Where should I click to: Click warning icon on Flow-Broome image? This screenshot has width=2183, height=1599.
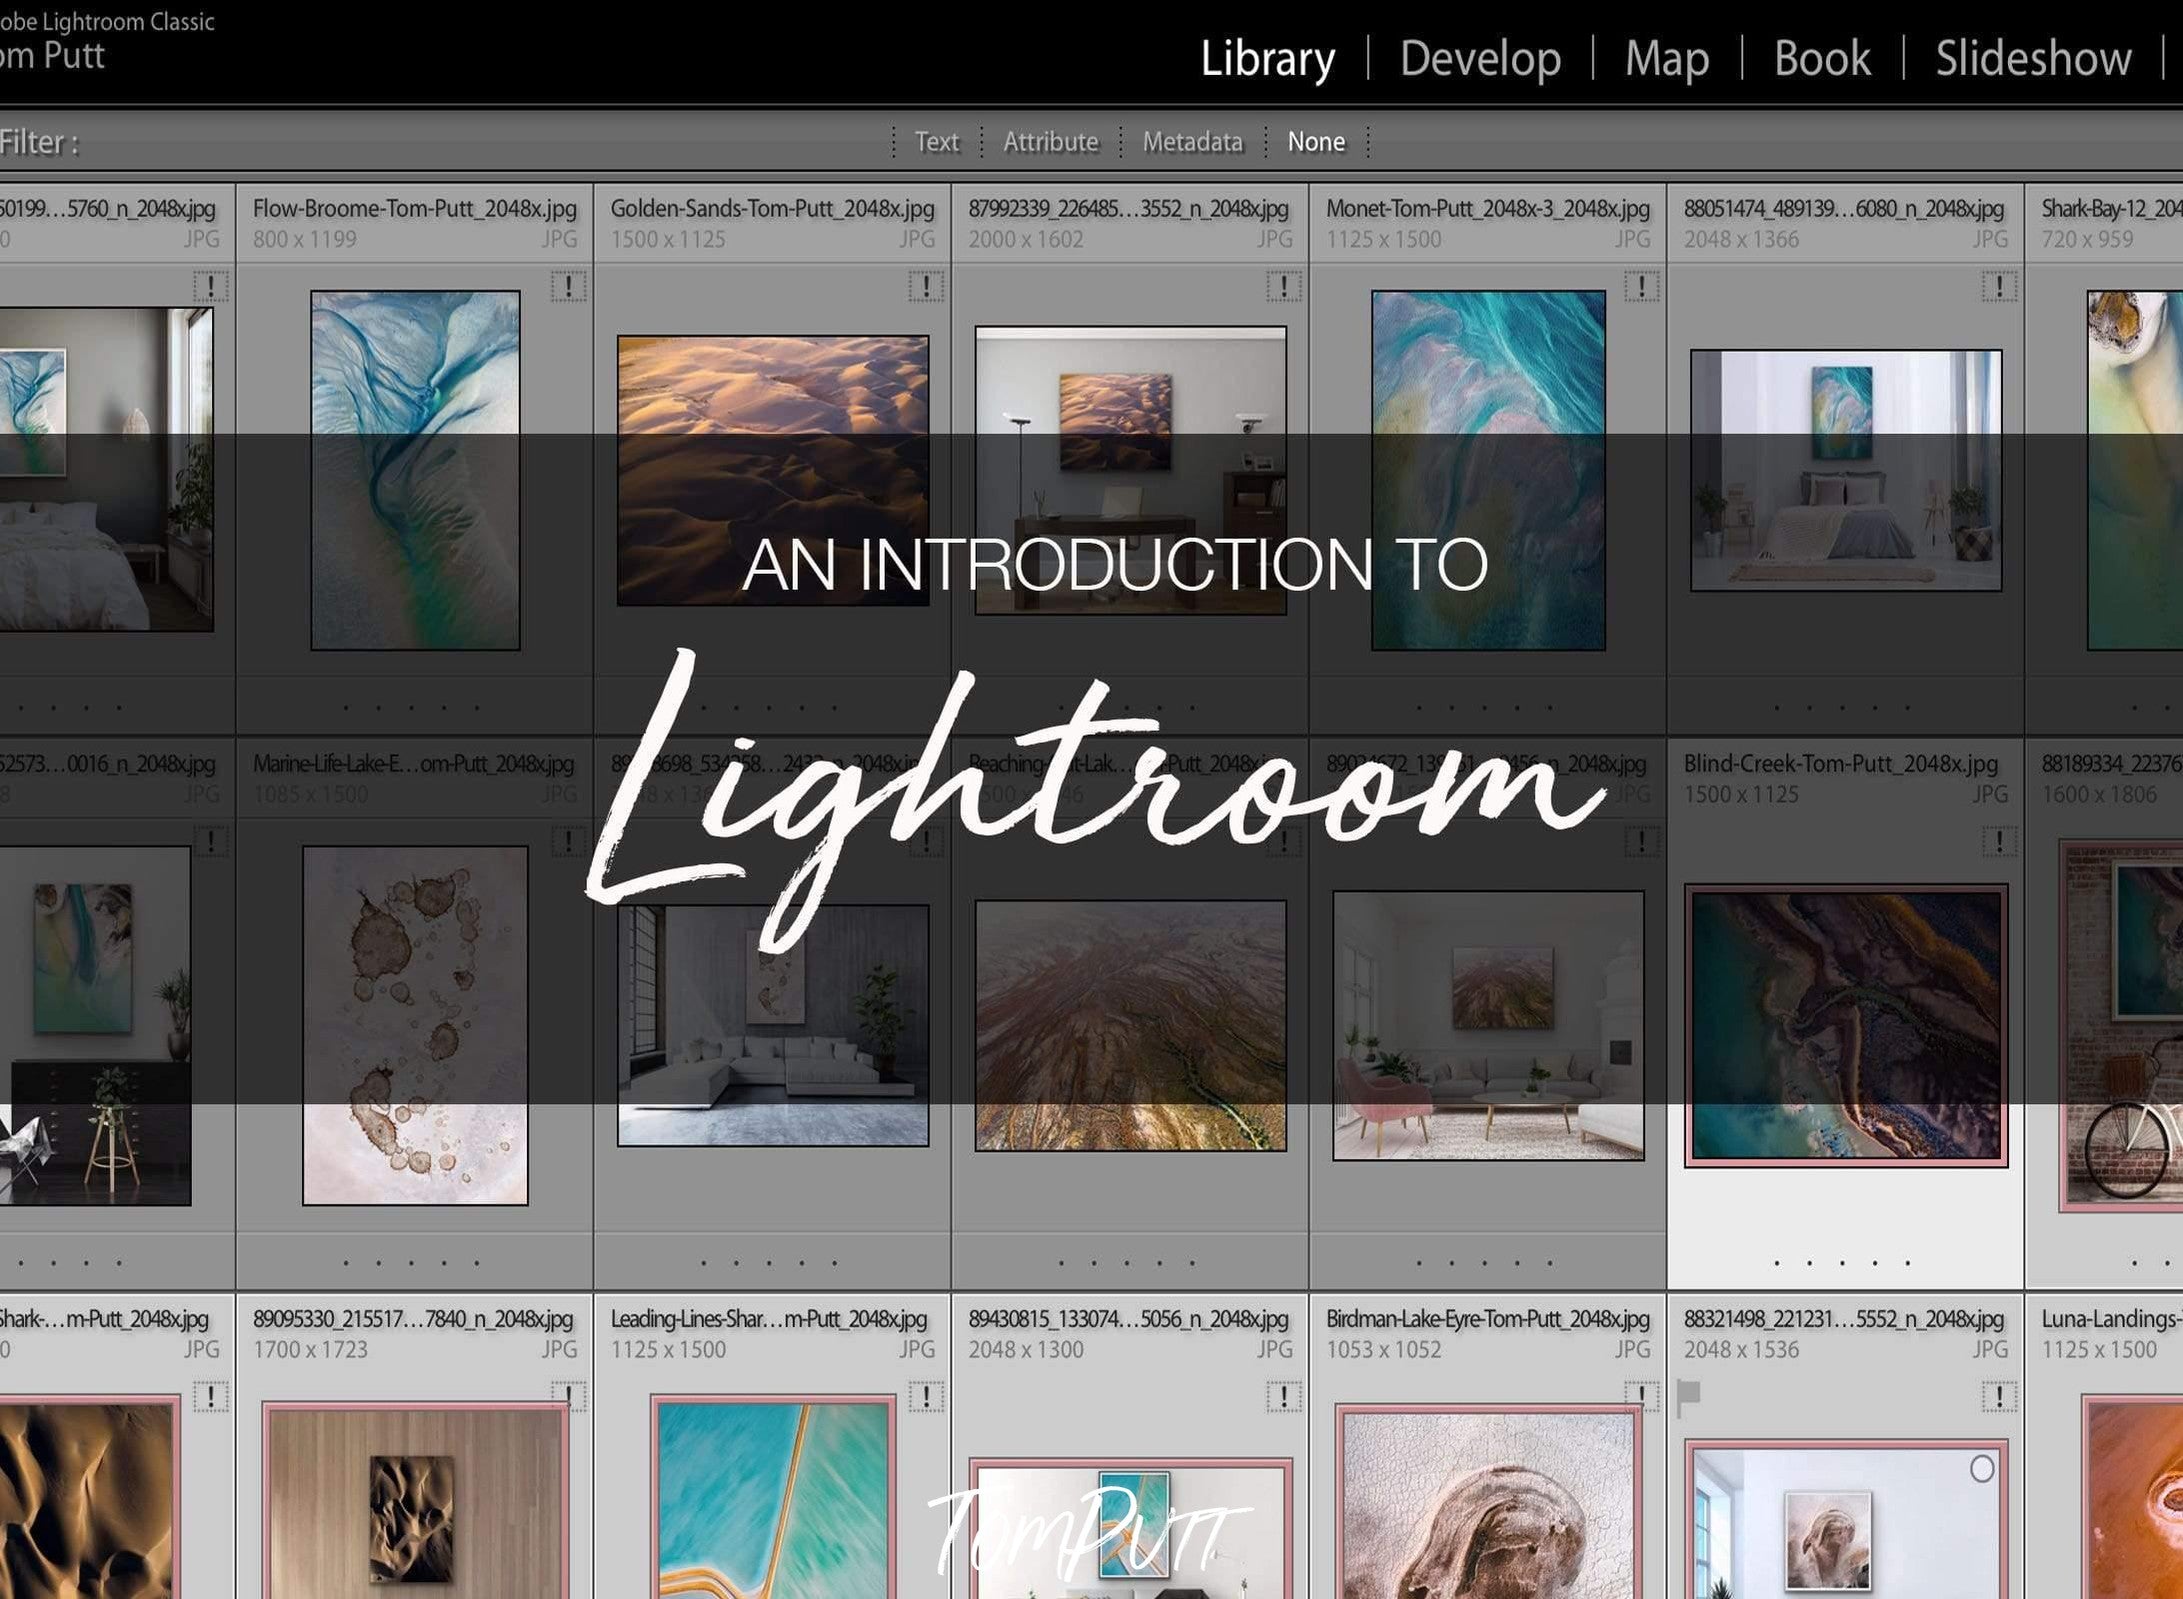coord(568,283)
